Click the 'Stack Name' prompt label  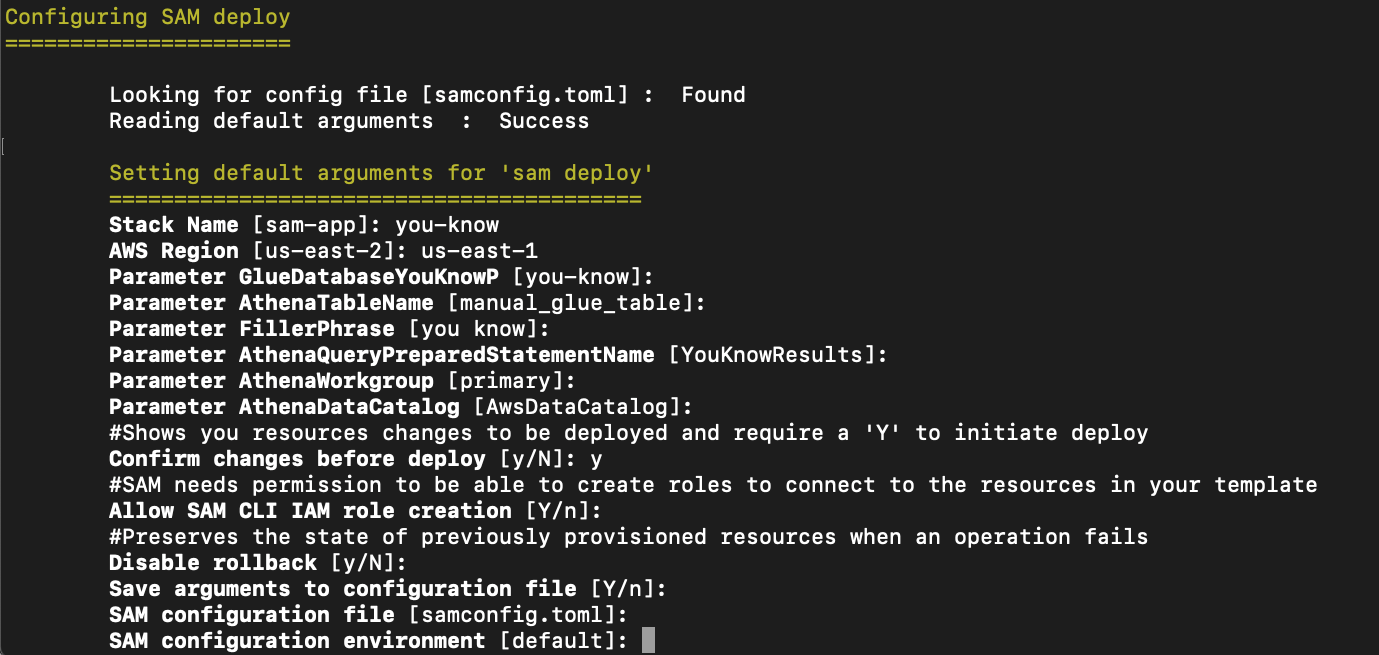(174, 225)
